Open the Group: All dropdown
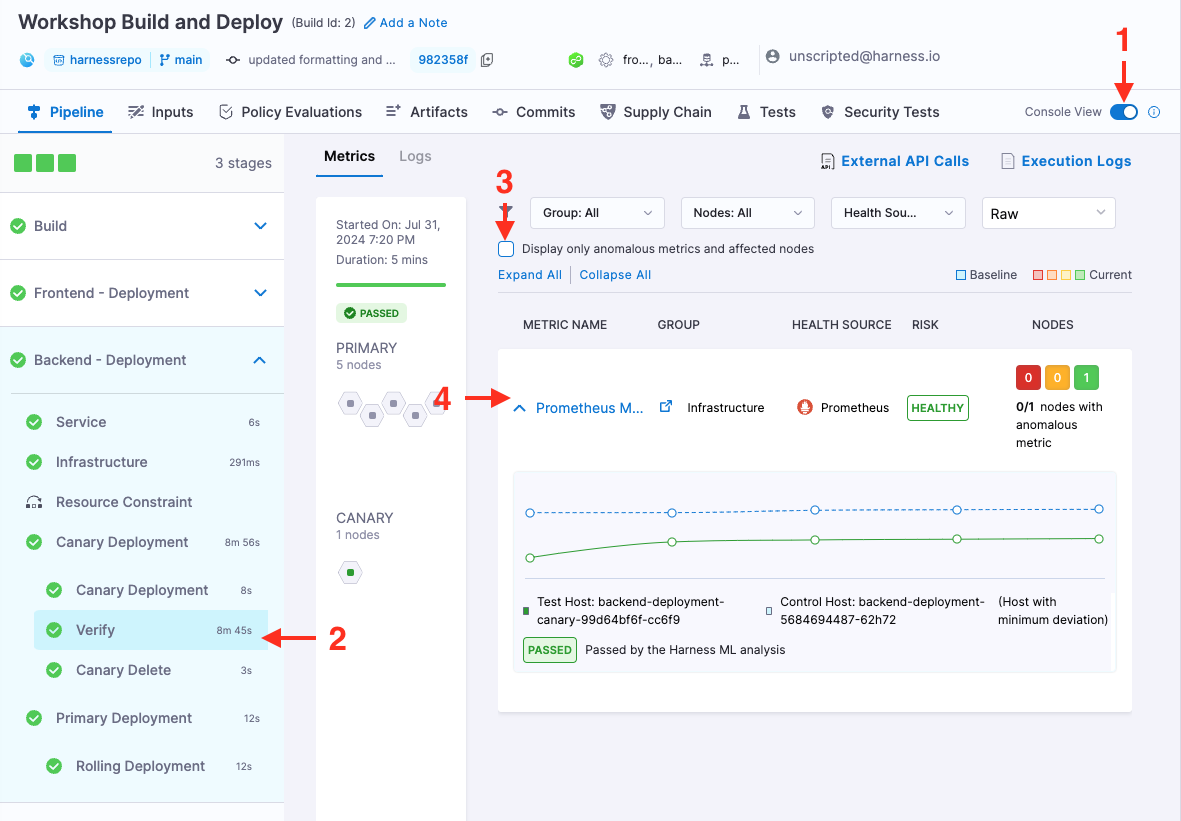The image size is (1181, 821). coord(597,213)
